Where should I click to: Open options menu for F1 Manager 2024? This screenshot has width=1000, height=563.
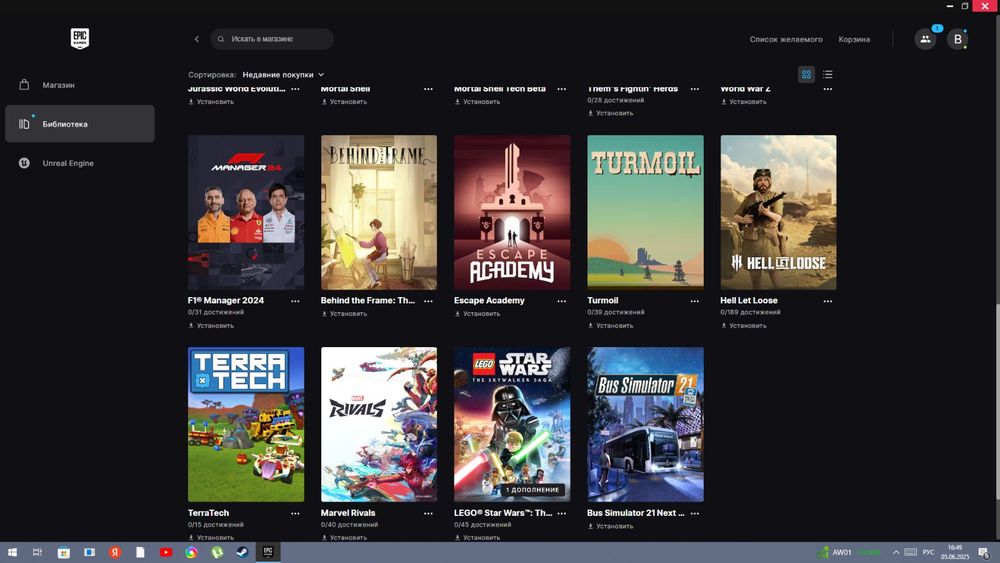point(295,301)
